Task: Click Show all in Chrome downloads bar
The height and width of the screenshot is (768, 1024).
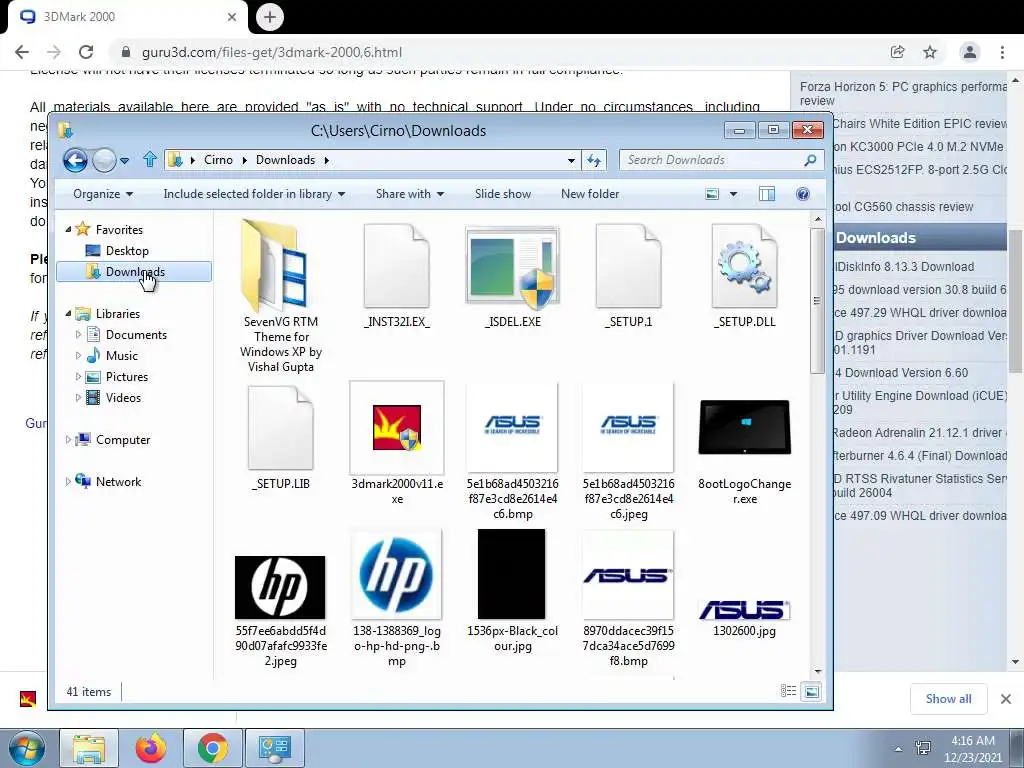Action: [948, 699]
